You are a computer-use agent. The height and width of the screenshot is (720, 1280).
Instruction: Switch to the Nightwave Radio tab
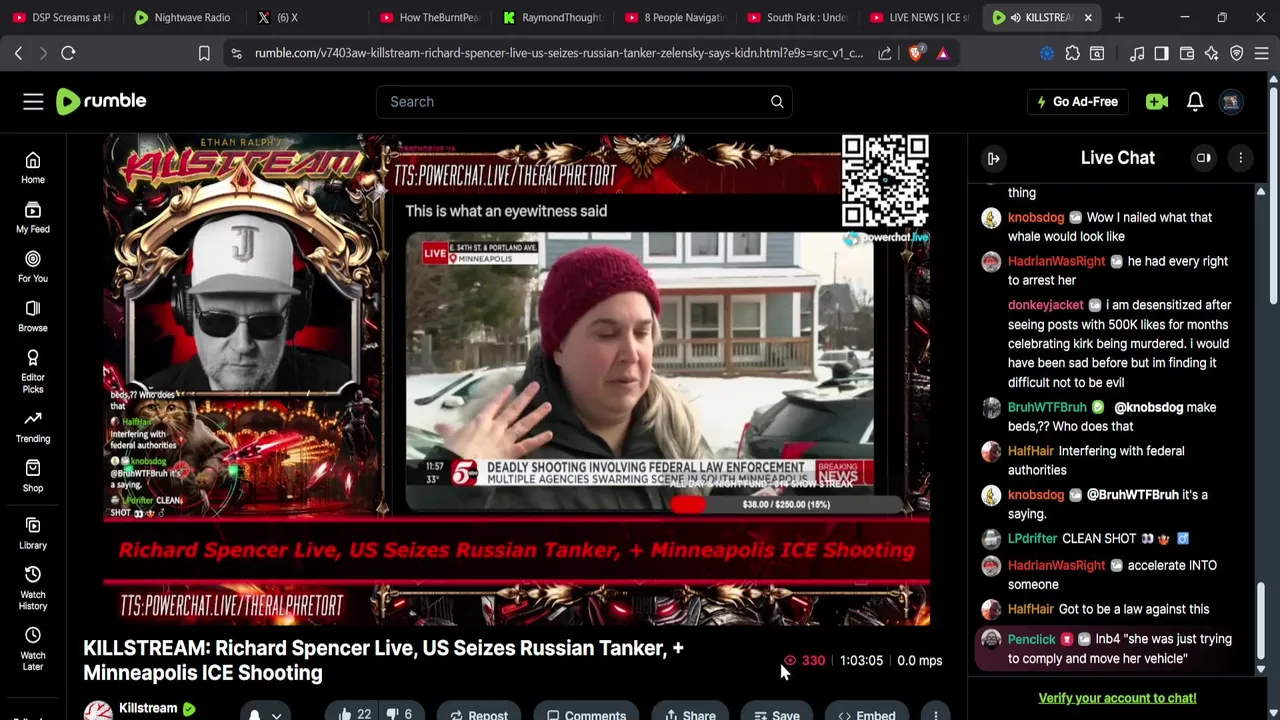tap(183, 17)
